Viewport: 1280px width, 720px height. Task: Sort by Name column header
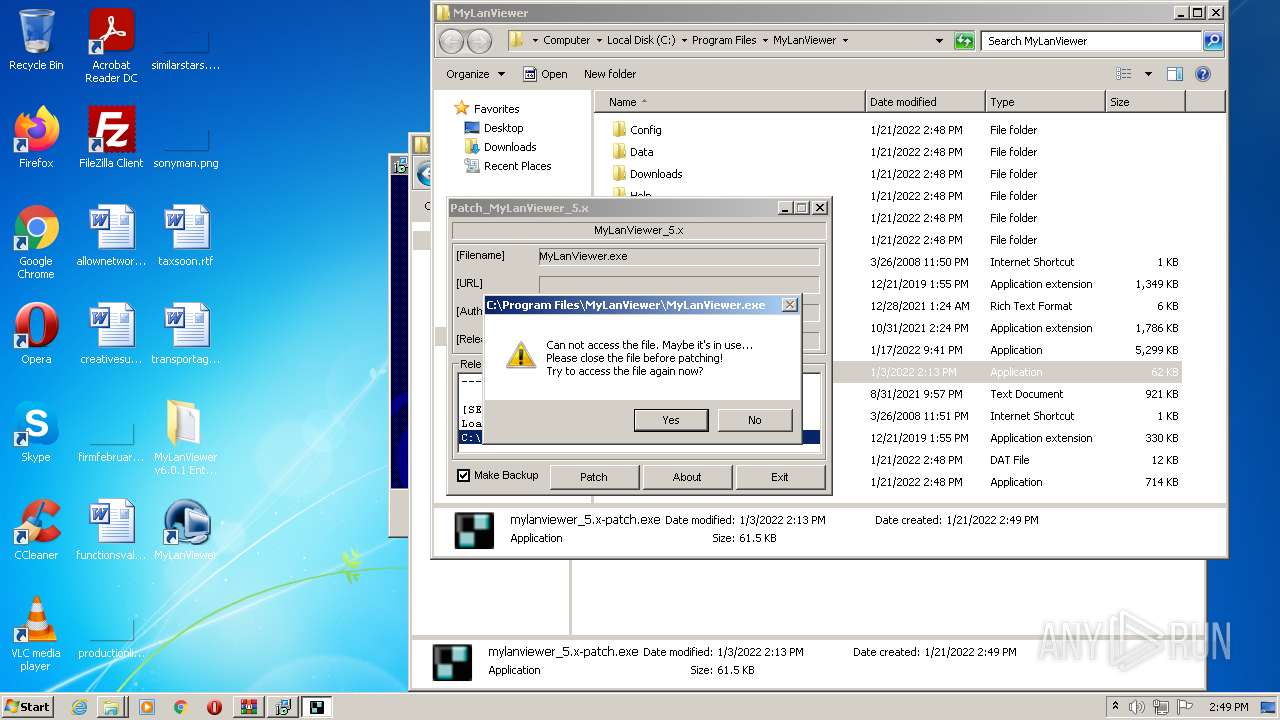(730, 102)
